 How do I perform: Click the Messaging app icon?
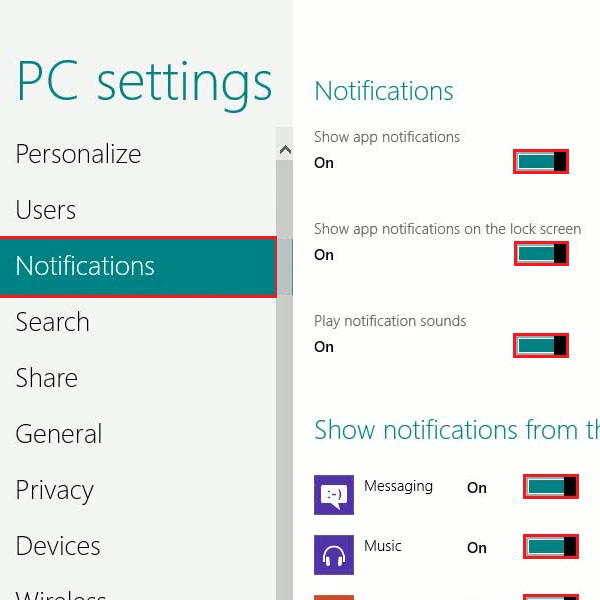(x=334, y=495)
